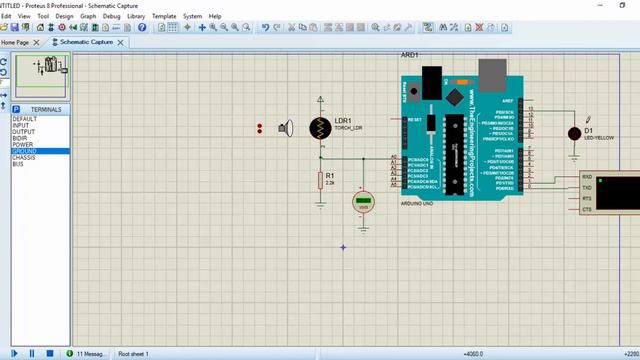Pause the simulation
This screenshot has width=640, height=360.
pyautogui.click(x=32, y=353)
